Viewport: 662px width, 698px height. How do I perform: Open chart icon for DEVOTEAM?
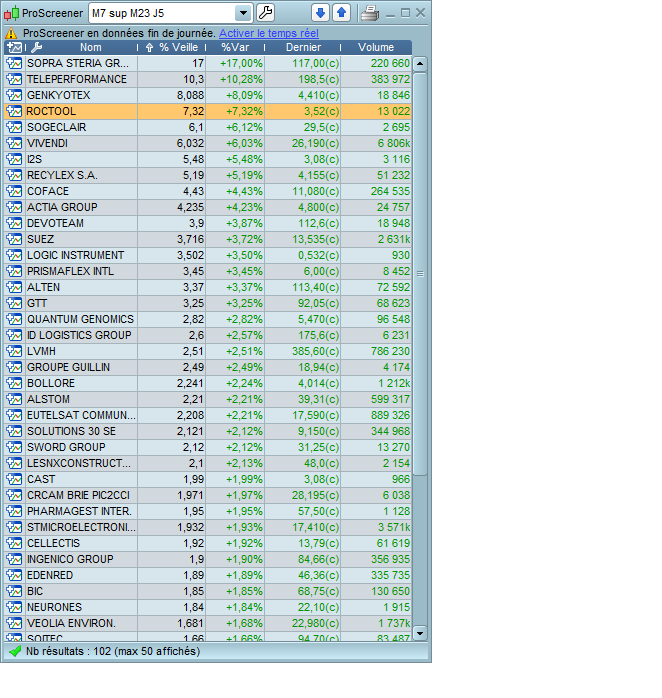tap(14, 223)
